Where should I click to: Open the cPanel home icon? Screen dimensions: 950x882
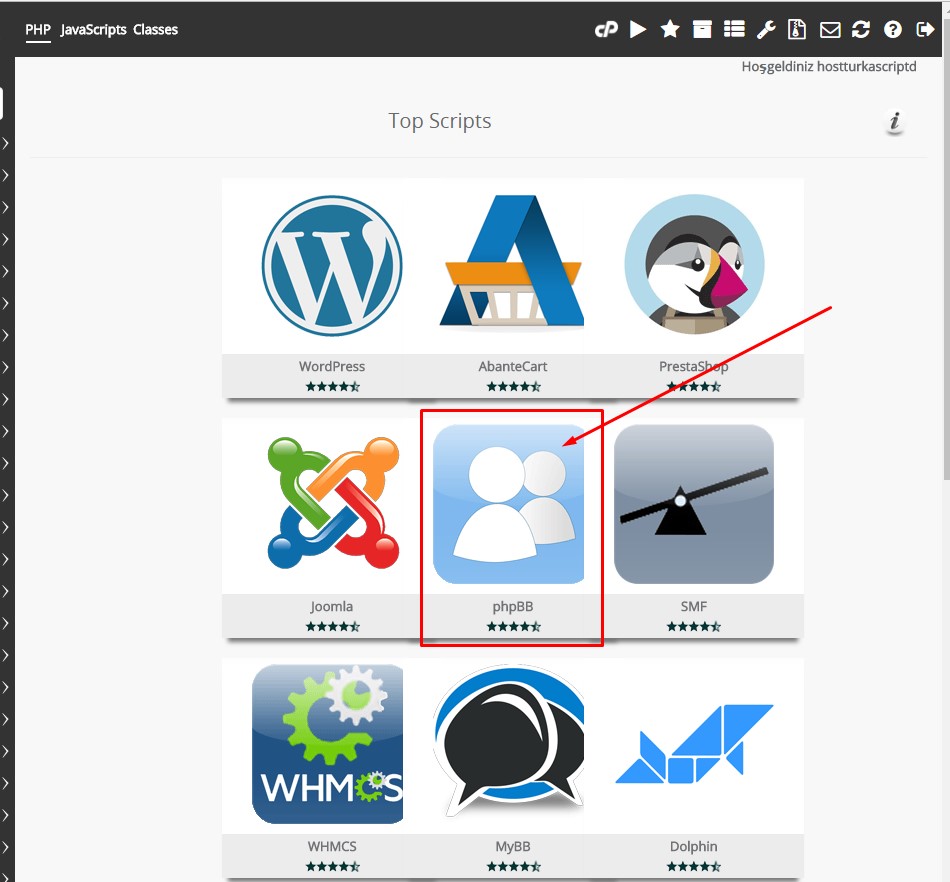(x=606, y=30)
